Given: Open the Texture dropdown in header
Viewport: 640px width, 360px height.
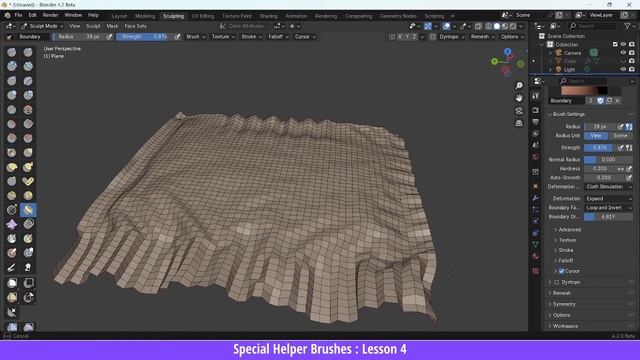Looking at the screenshot, I should click(x=223, y=37).
